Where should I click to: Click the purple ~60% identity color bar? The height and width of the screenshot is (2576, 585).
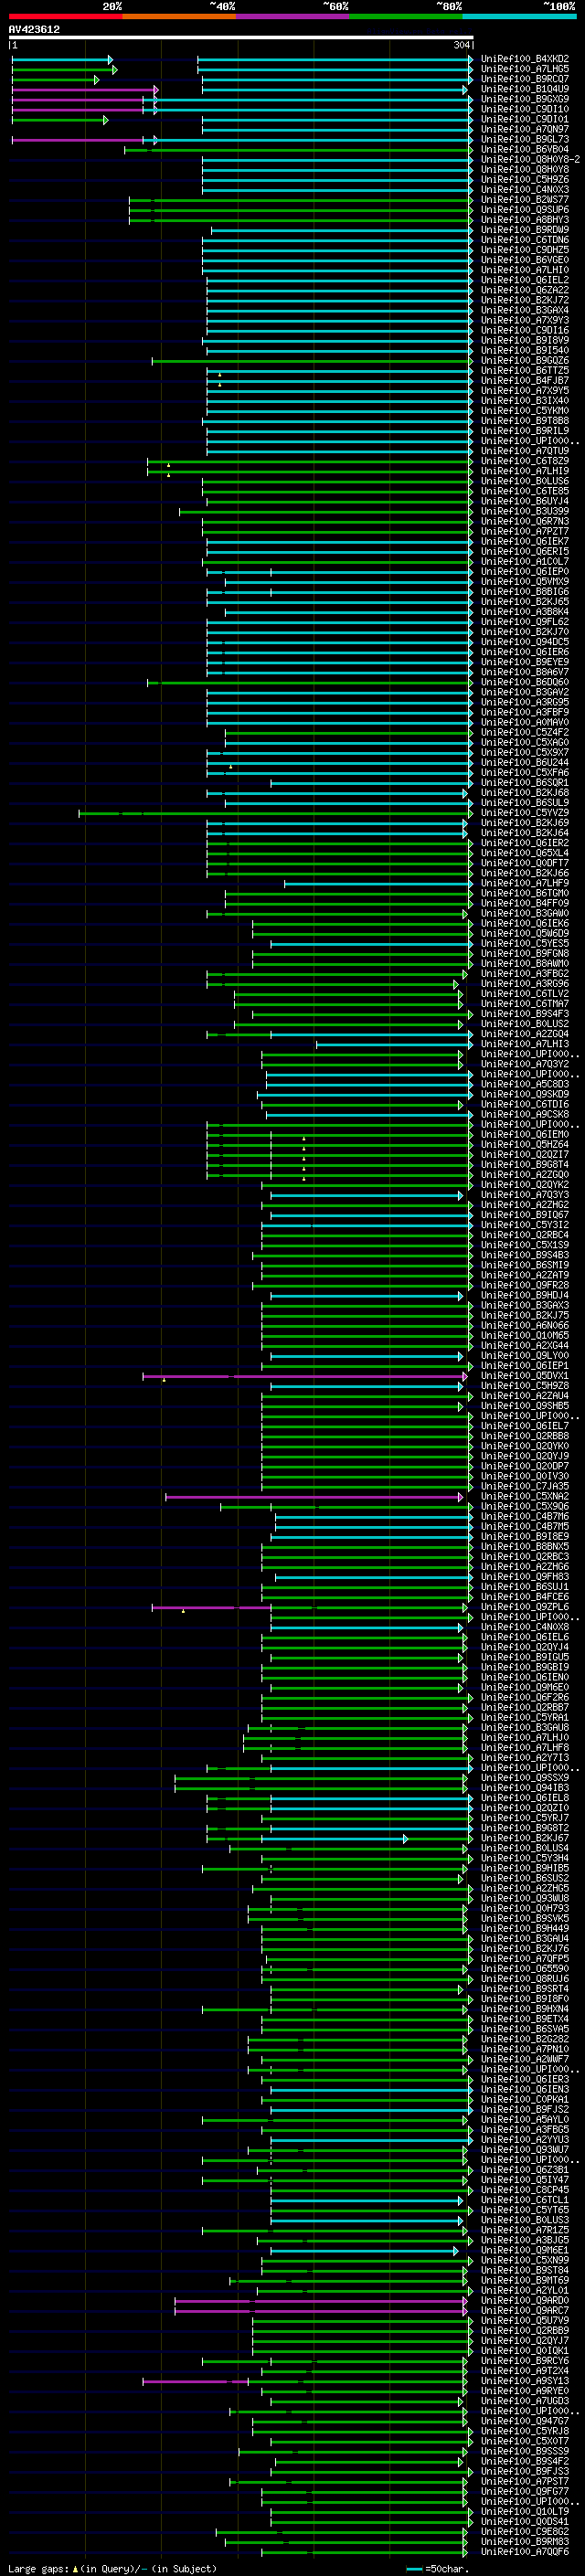click(293, 16)
